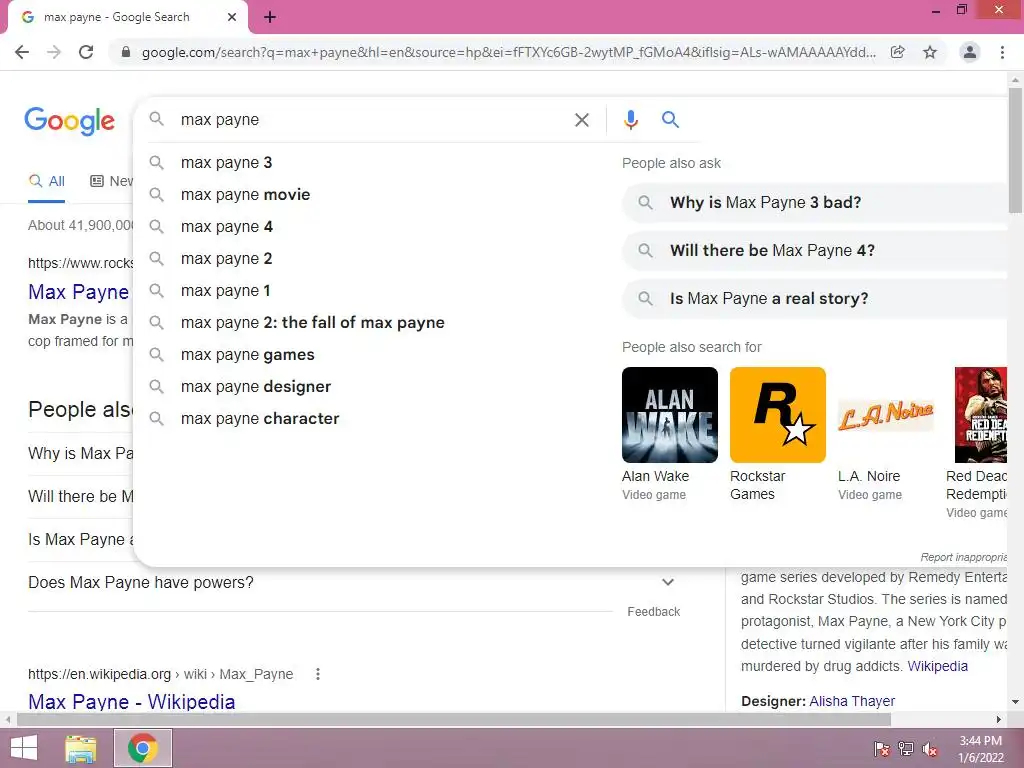Go back using the browser back arrow

click(22, 52)
